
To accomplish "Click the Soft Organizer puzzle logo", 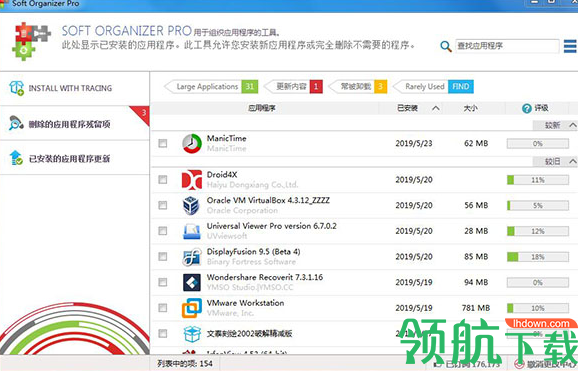I will click(32, 41).
